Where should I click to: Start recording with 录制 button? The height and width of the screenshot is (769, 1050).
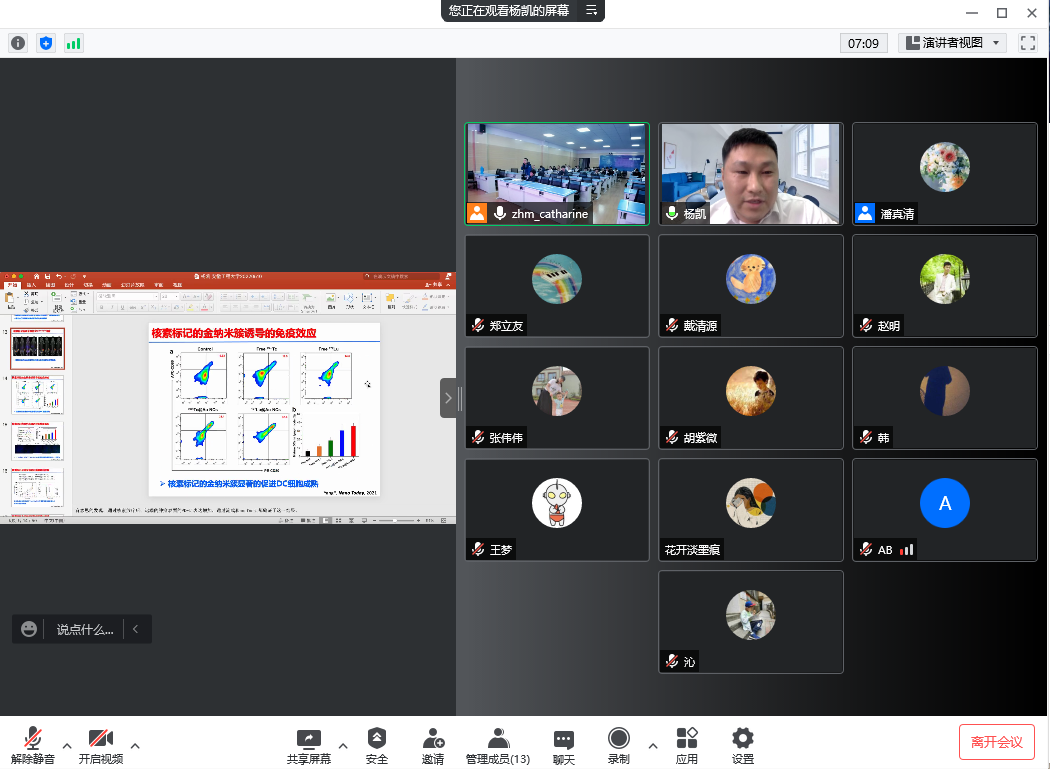click(619, 745)
